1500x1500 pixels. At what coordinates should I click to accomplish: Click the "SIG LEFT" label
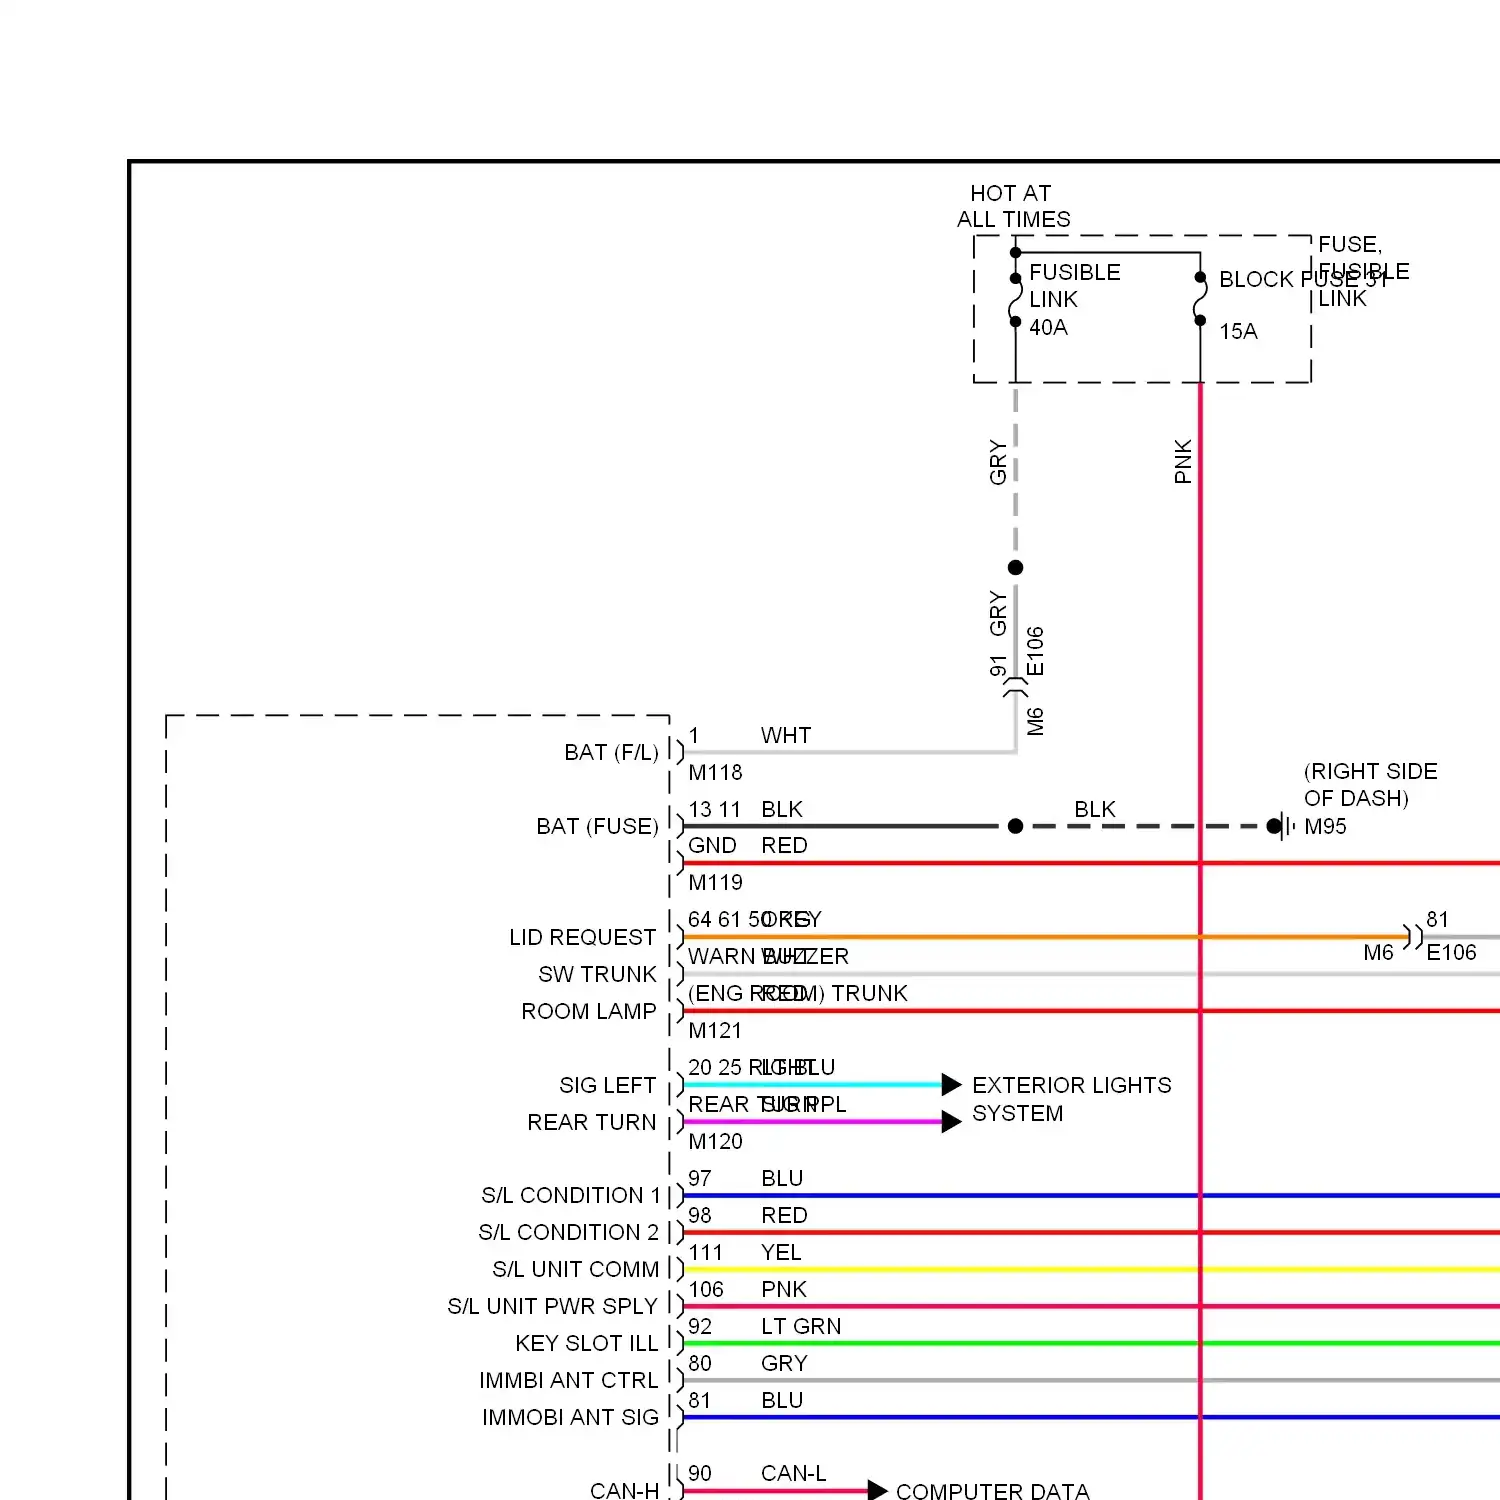pos(607,1085)
